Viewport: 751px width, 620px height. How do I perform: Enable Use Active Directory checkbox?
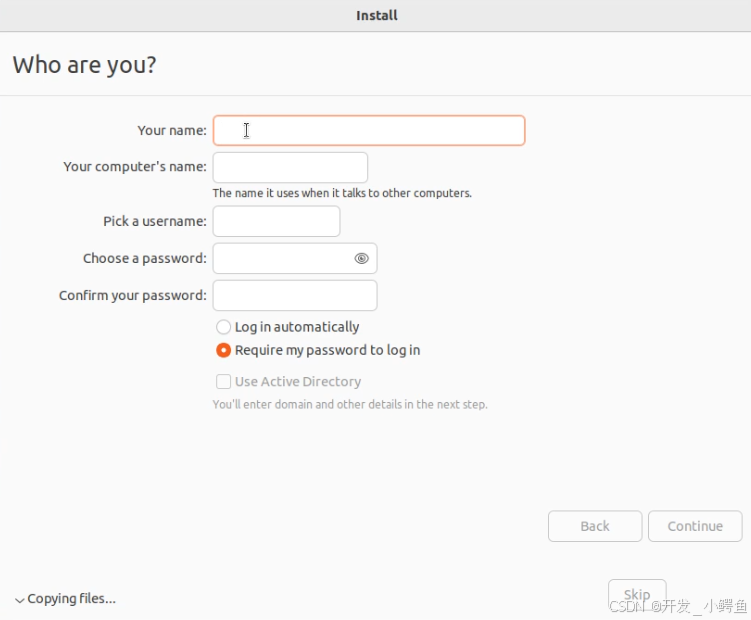click(x=223, y=381)
